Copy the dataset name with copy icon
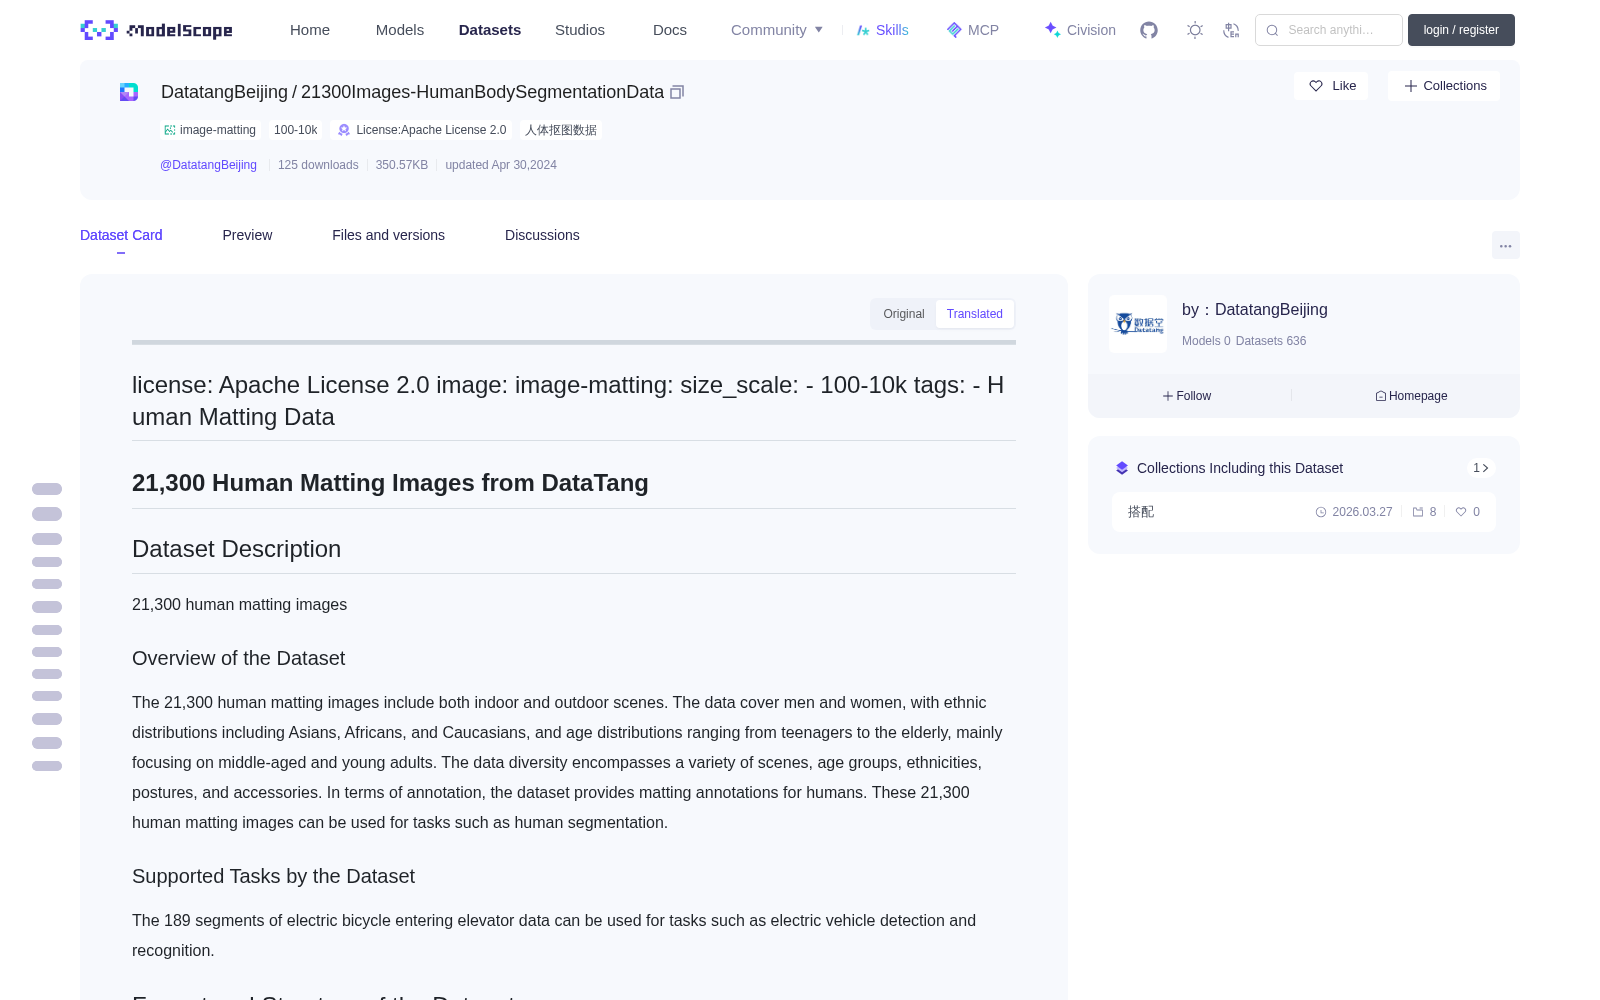This screenshot has width=1600, height=1000. [677, 92]
